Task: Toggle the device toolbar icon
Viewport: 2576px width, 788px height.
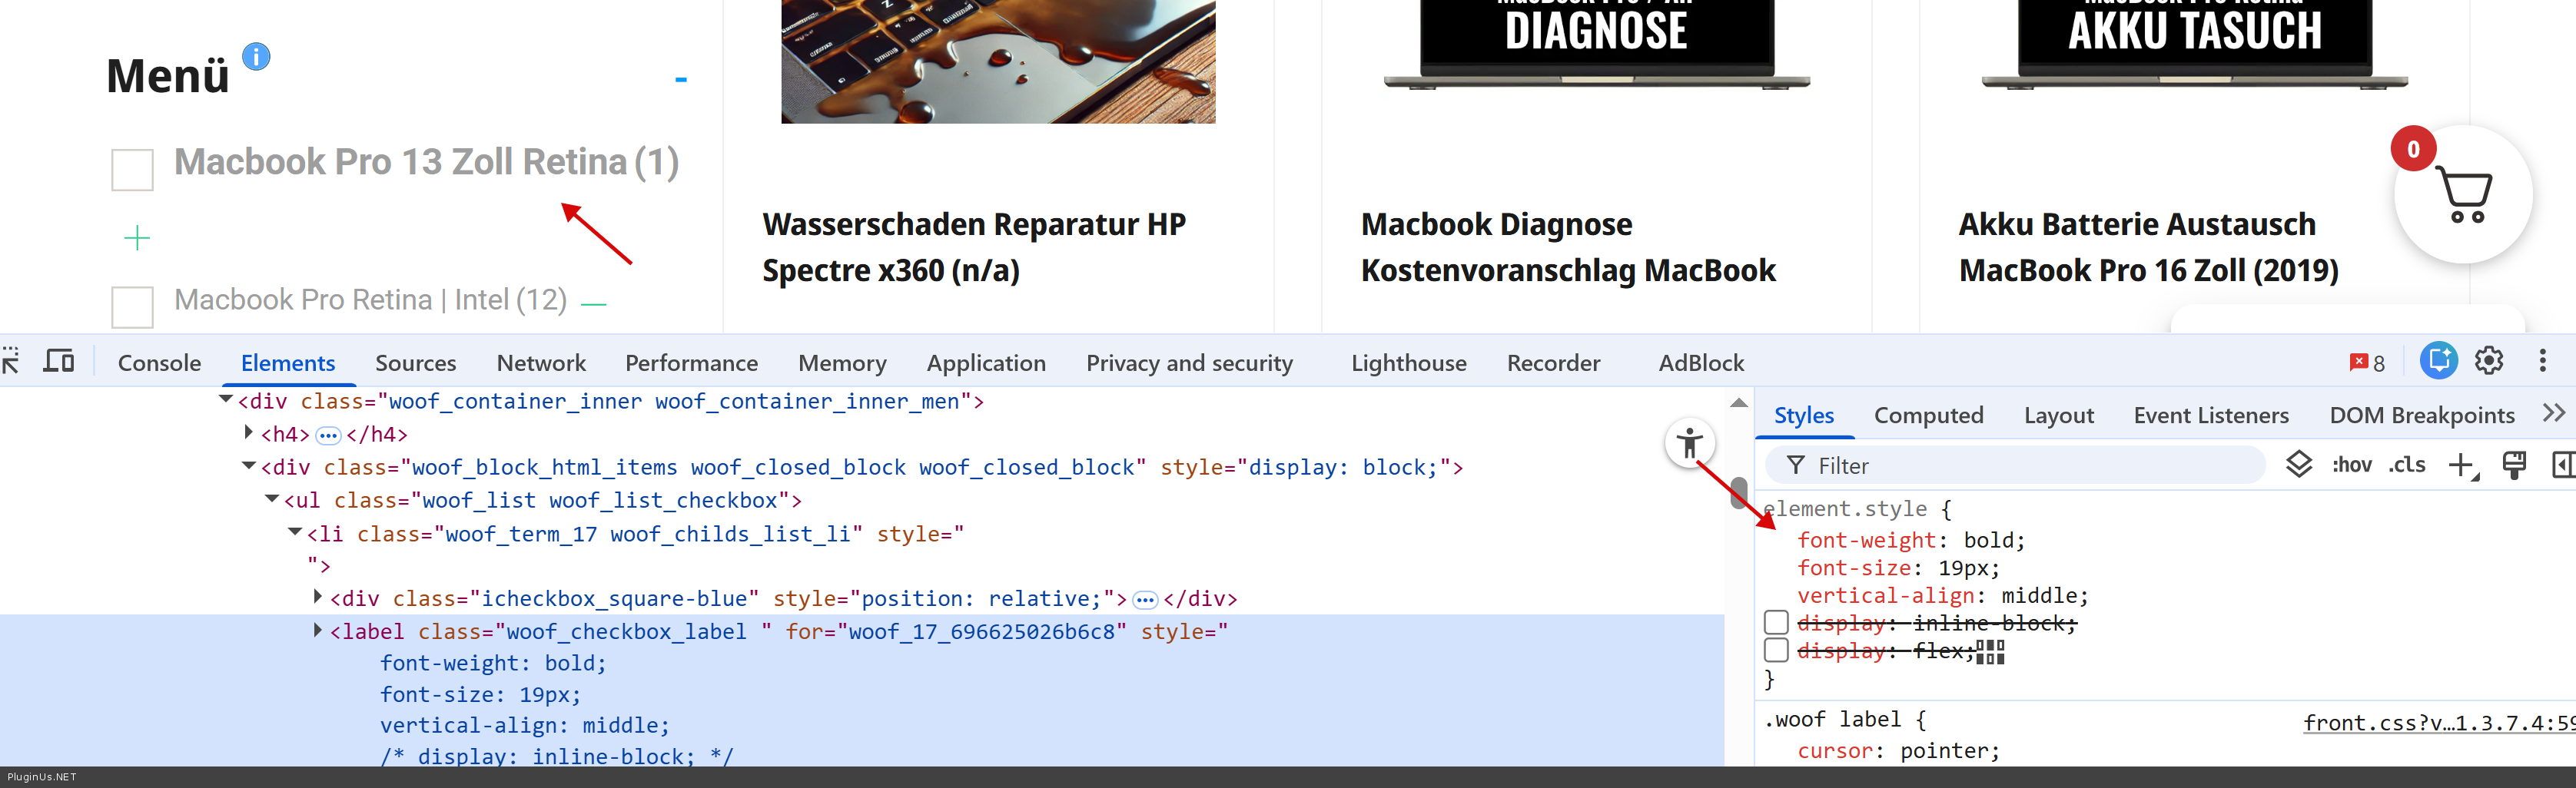Action: pyautogui.click(x=59, y=361)
